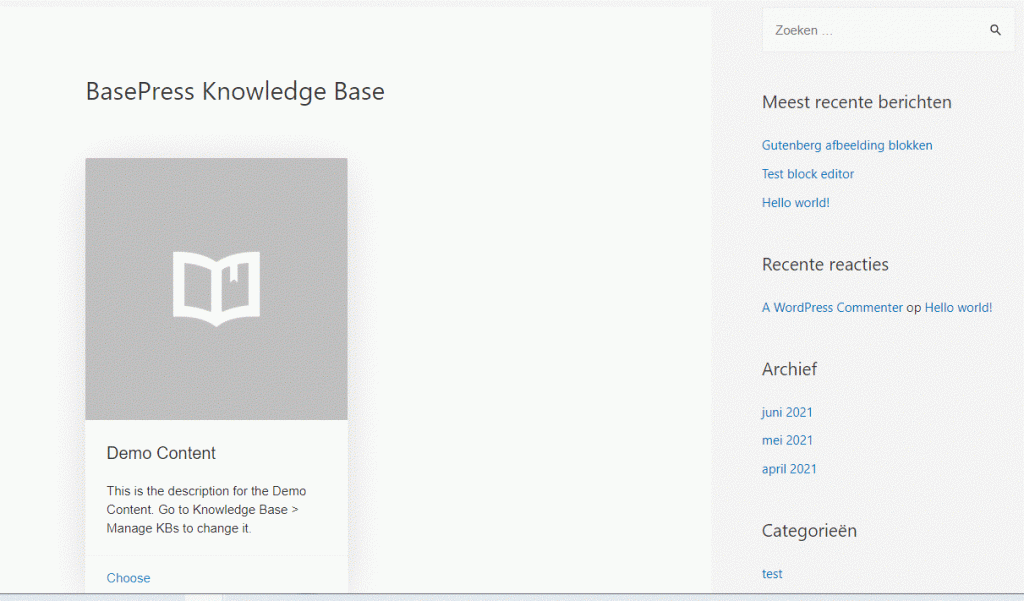This screenshot has height=601, width=1024.
Task: Open Hello world! link in Recente reacties
Action: pos(958,307)
